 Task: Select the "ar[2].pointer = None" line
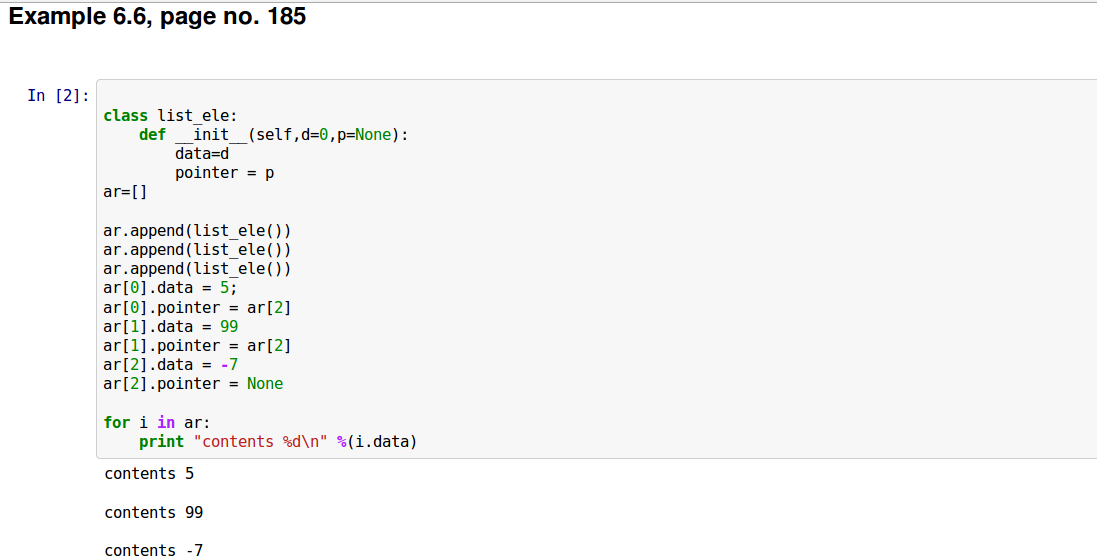193,384
